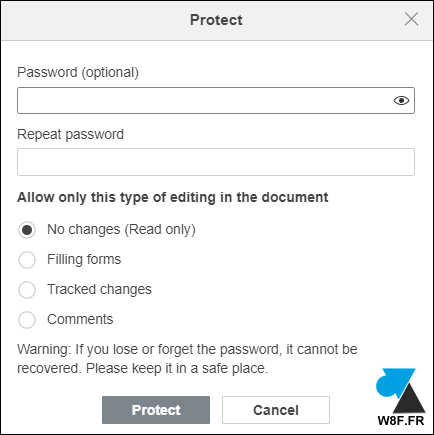Click the Protect dialog title bar
The image size is (434, 435).
click(x=216, y=20)
